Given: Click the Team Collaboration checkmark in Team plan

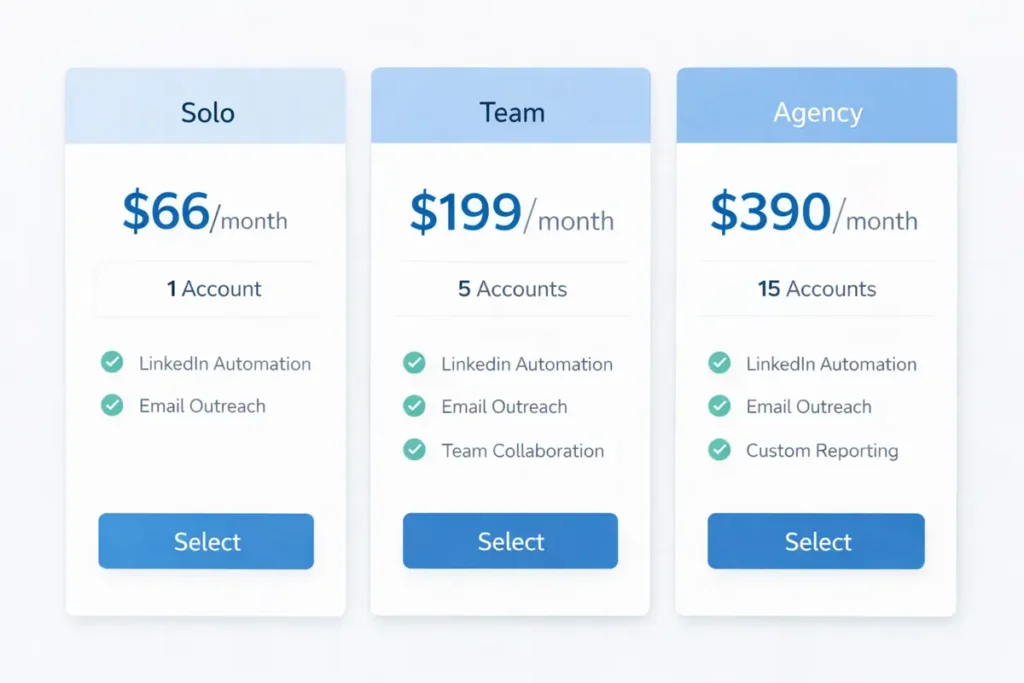Looking at the screenshot, I should [x=415, y=450].
